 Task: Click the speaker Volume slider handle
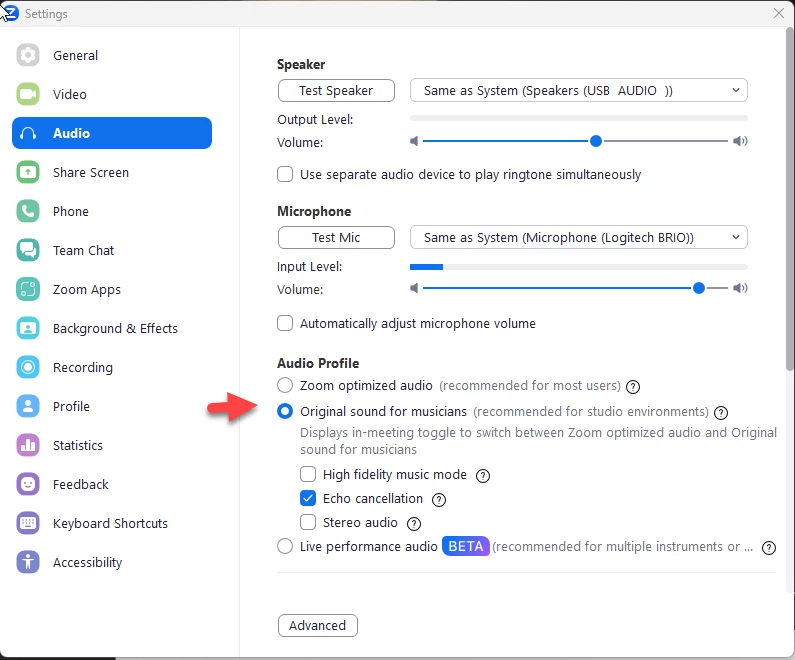pos(596,141)
